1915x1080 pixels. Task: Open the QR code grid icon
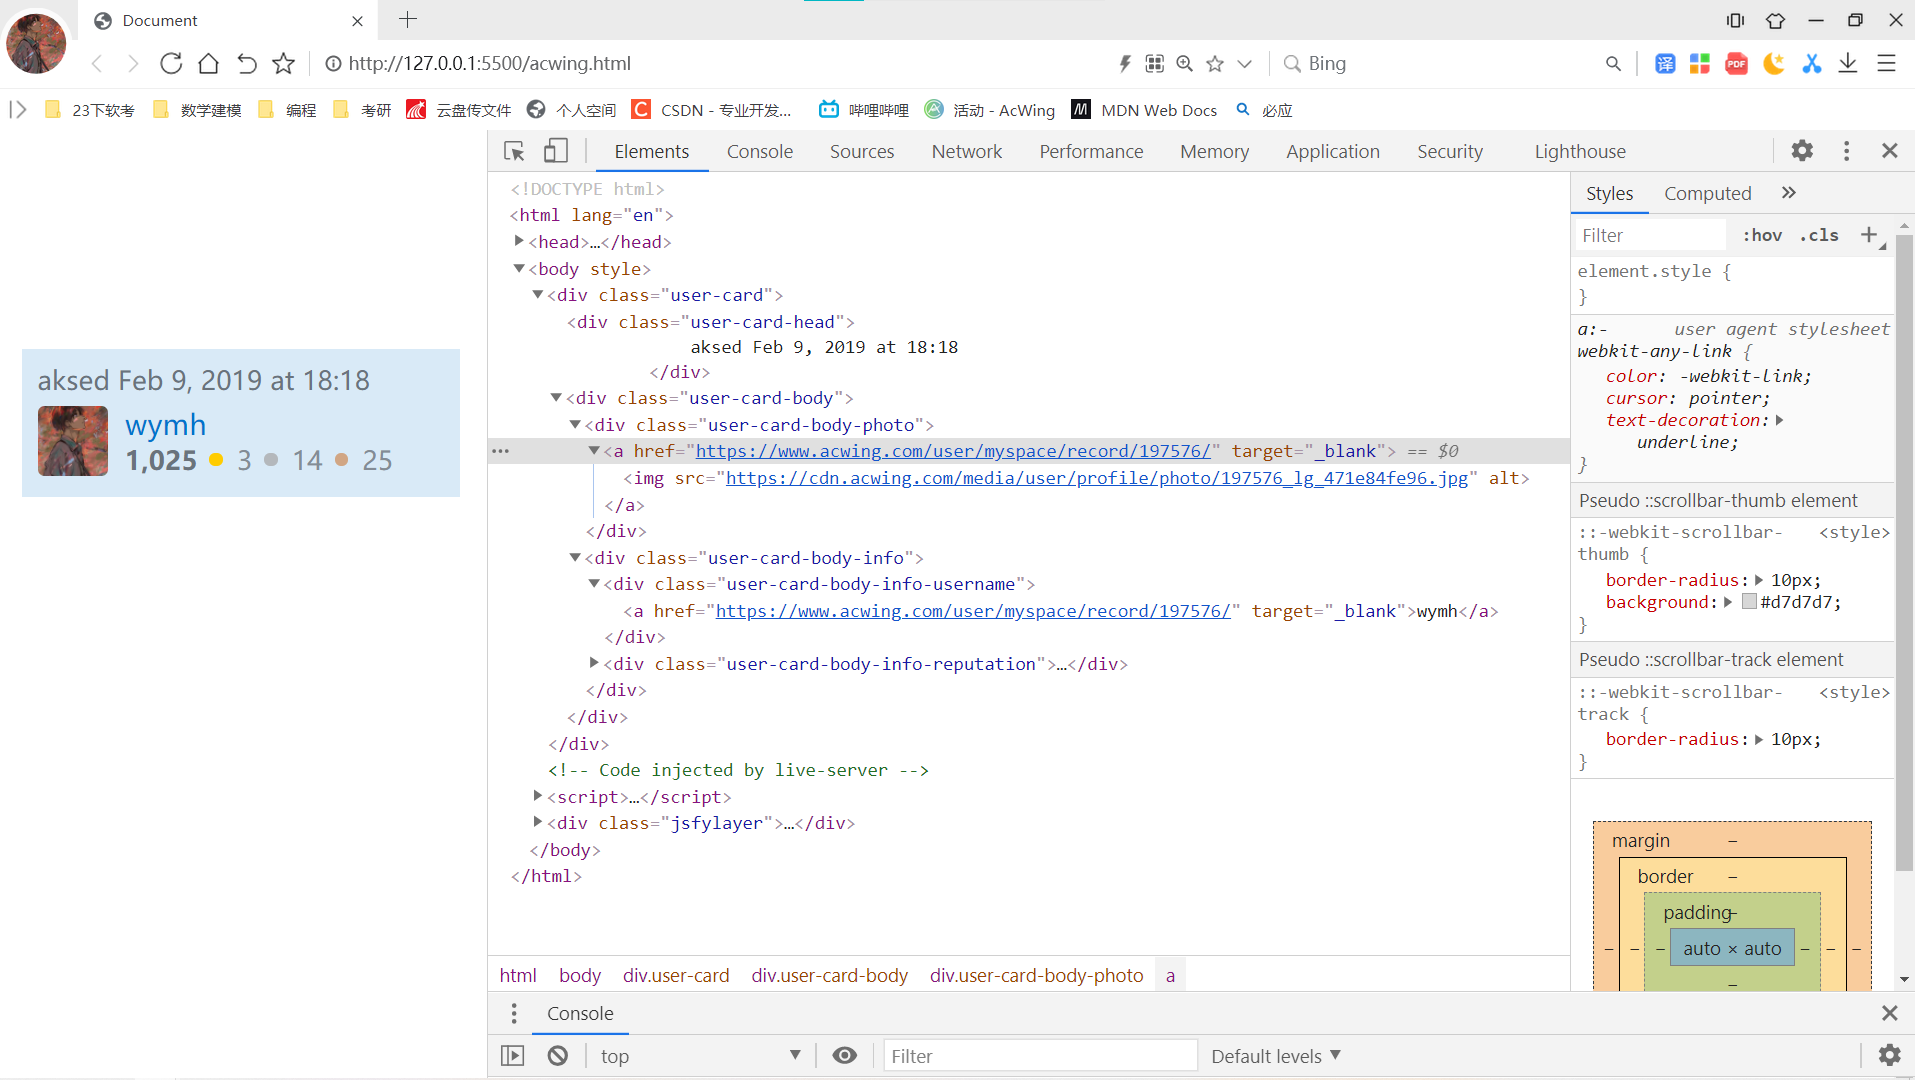pyautogui.click(x=1154, y=64)
